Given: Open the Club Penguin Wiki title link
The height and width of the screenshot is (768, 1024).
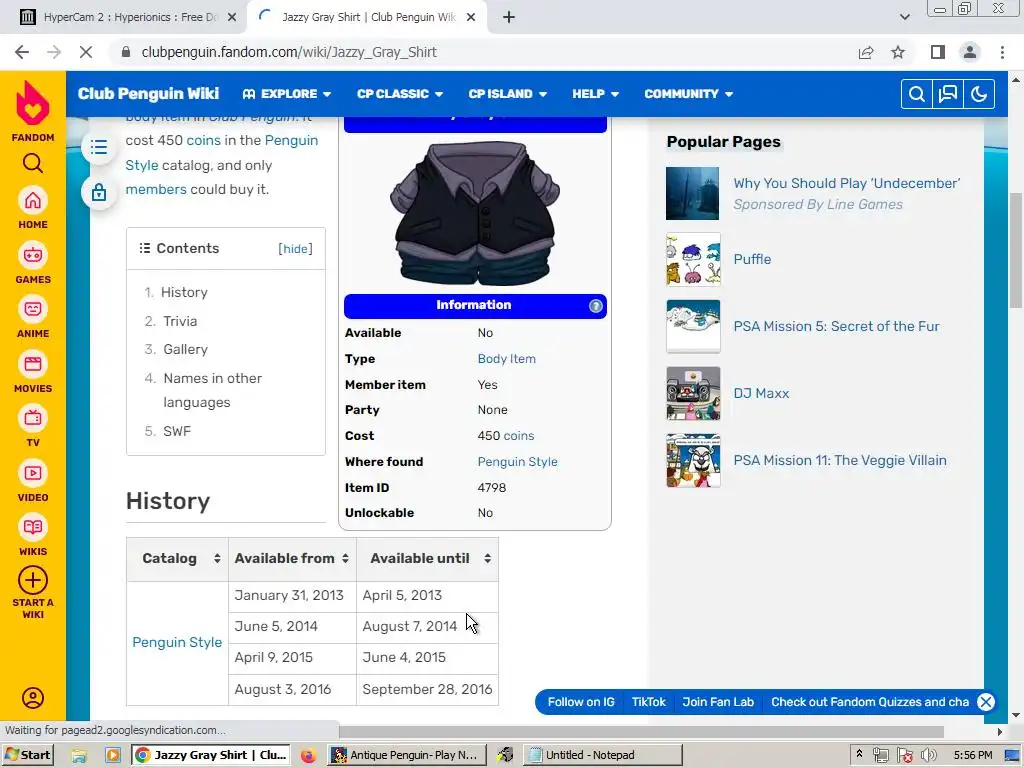Looking at the screenshot, I should pos(148,94).
